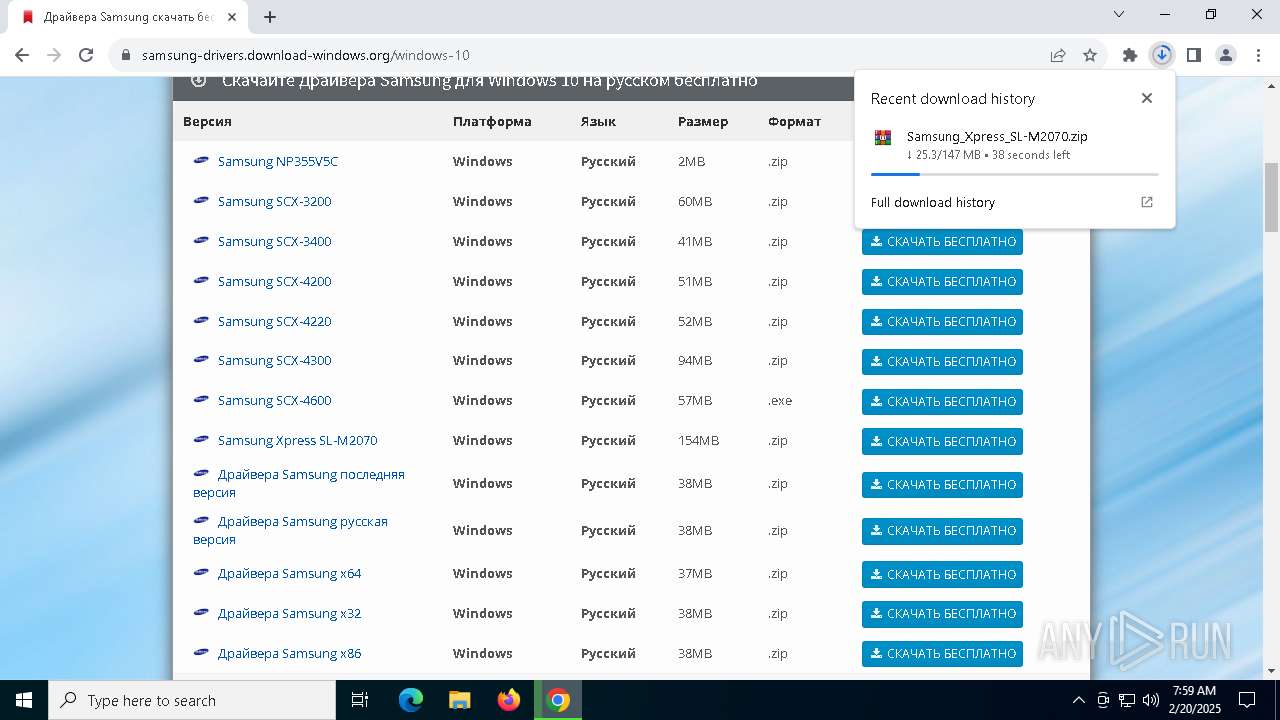Click the page vertical scrollbar thumb
Viewport: 1280px width, 720px height.
pyautogui.click(x=1271, y=197)
